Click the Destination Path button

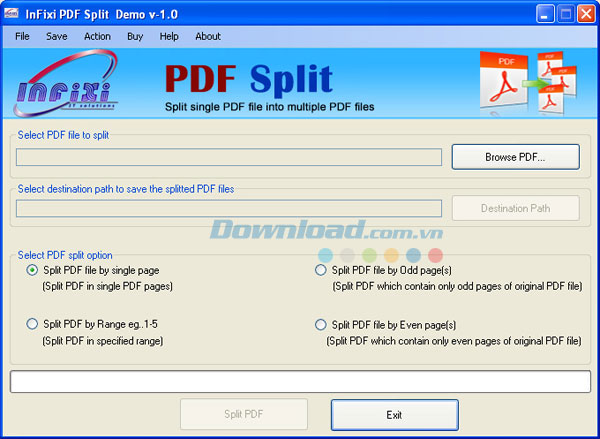(515, 208)
